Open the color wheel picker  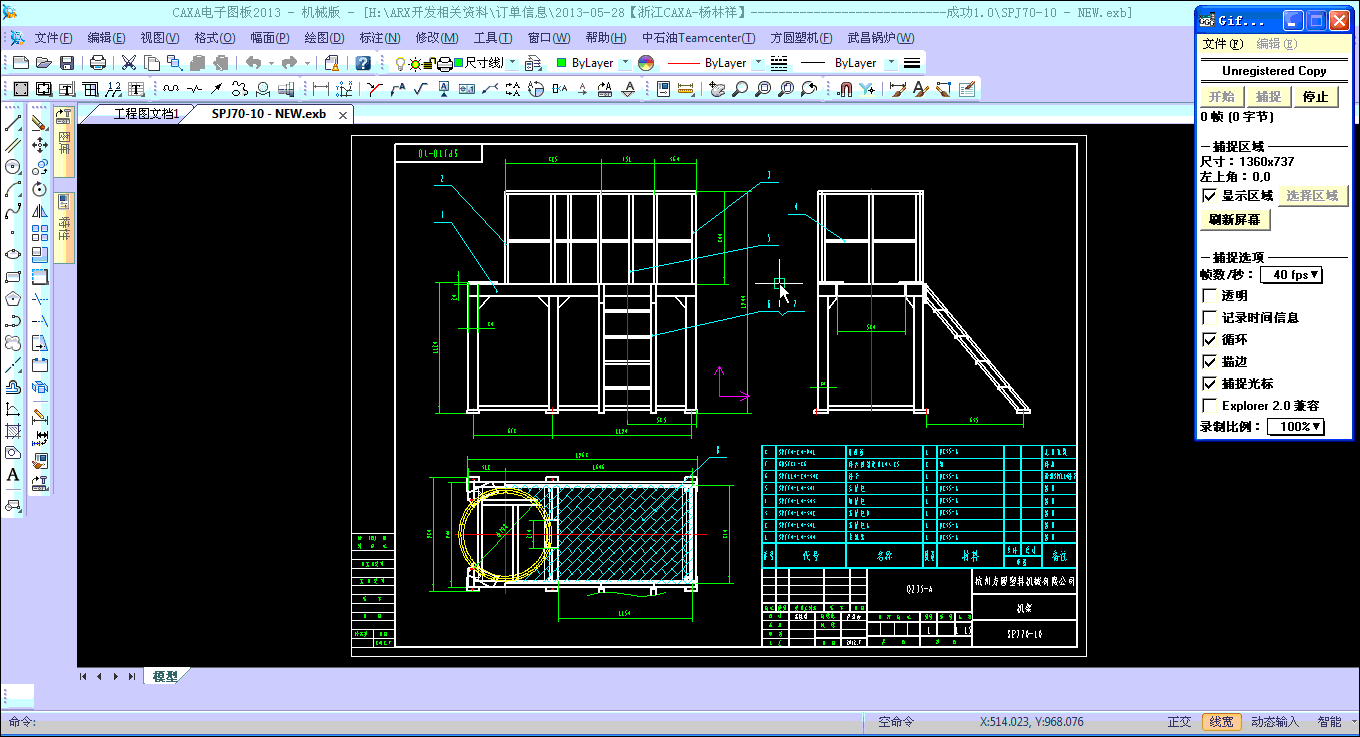pyautogui.click(x=646, y=63)
